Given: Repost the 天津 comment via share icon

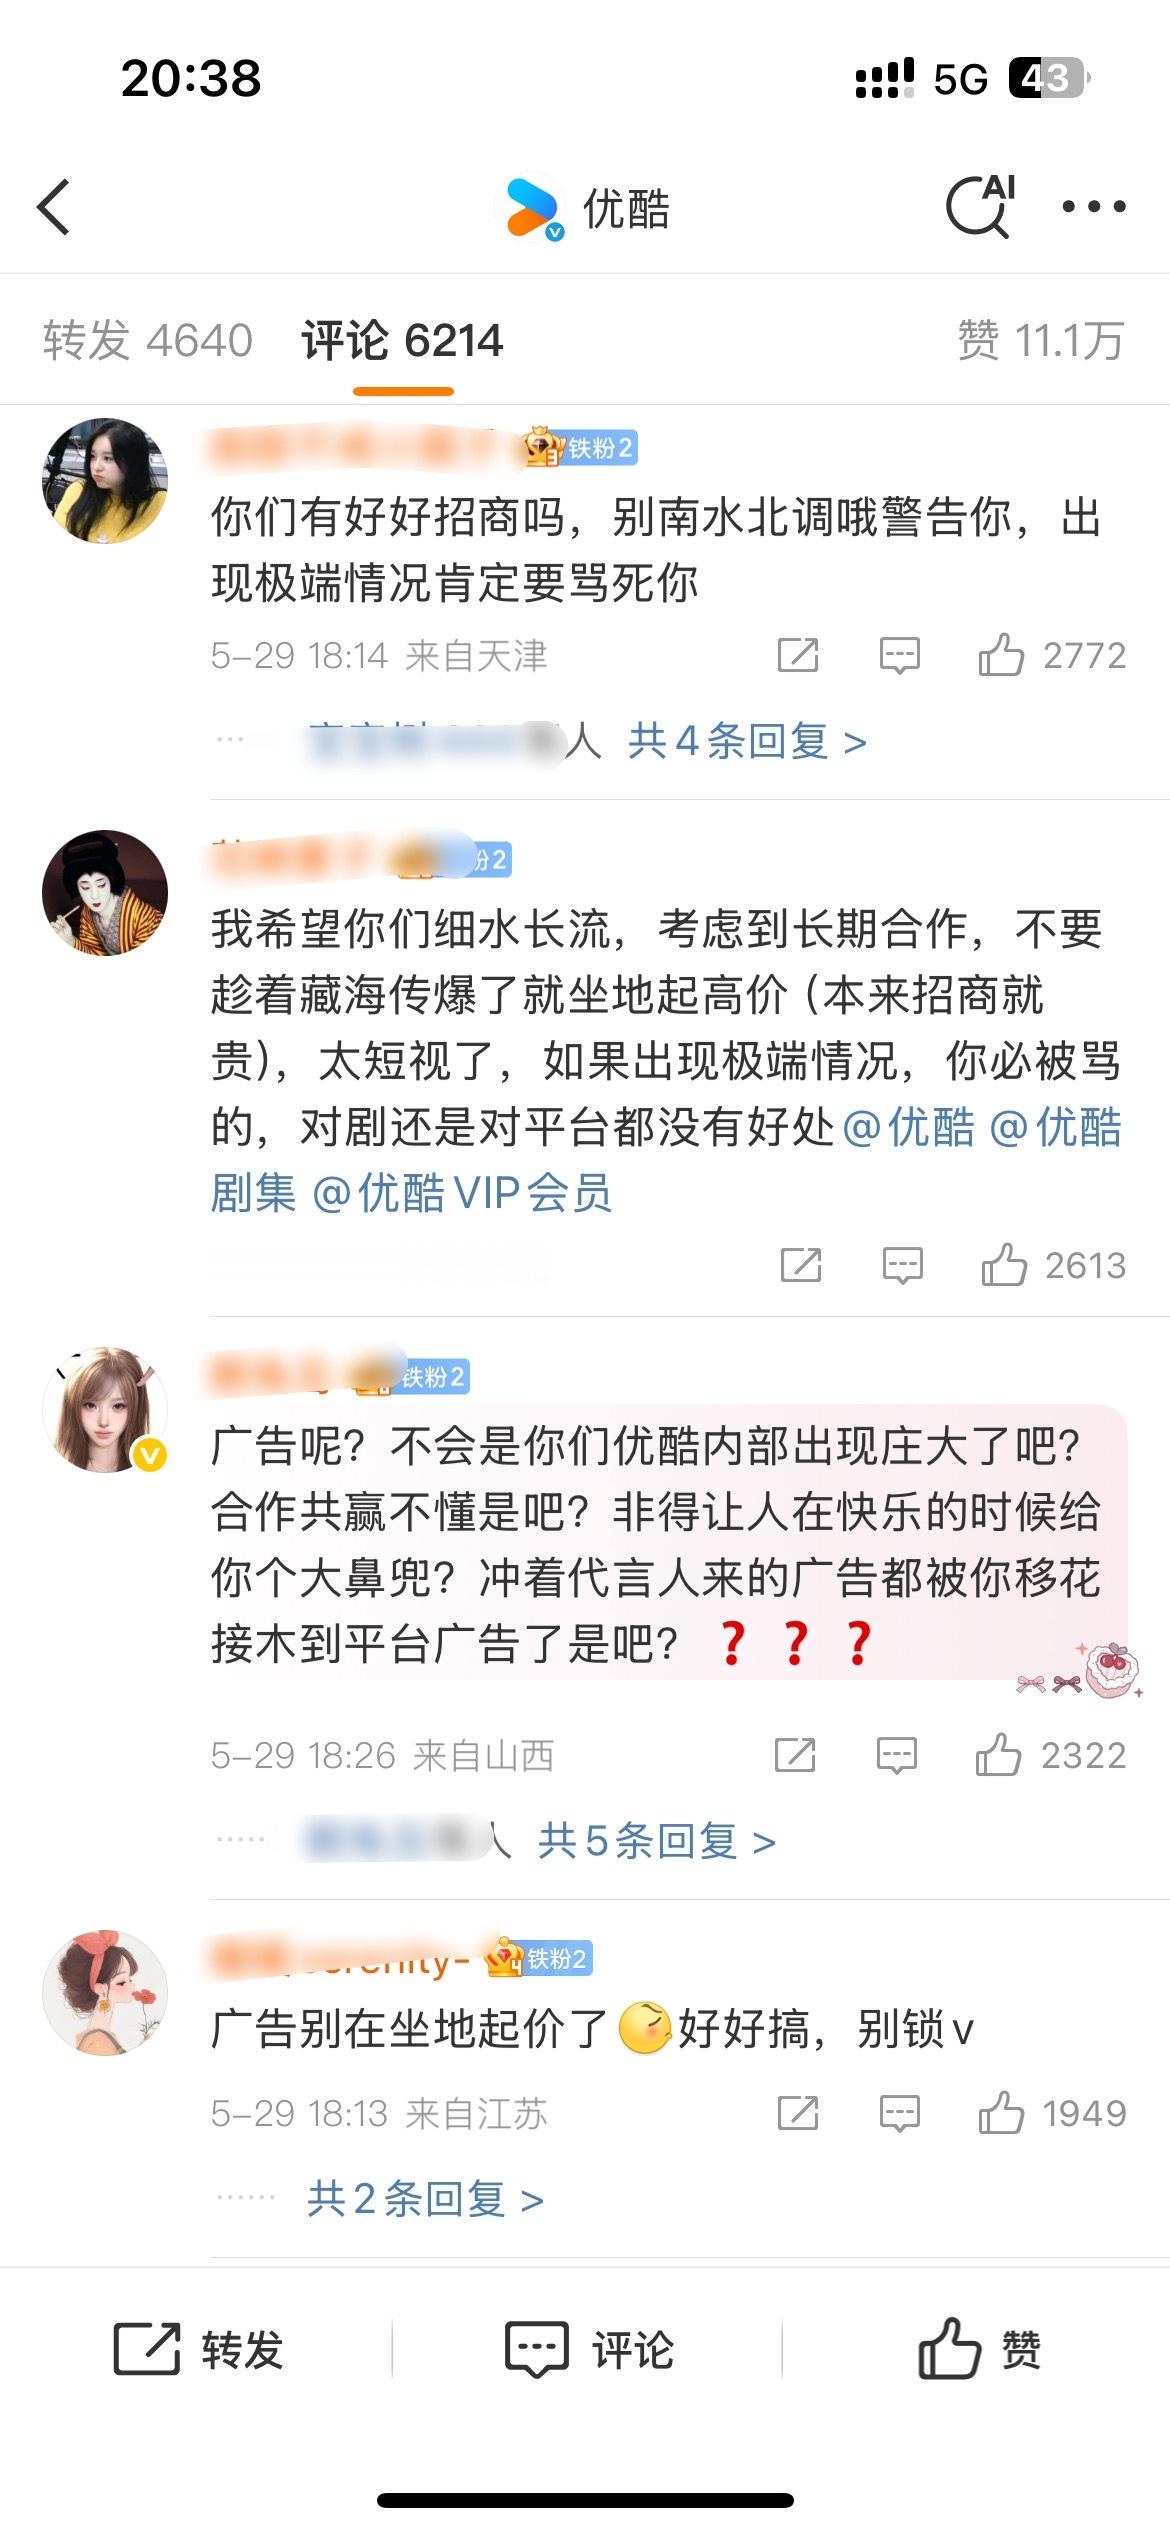Looking at the screenshot, I should [798, 656].
